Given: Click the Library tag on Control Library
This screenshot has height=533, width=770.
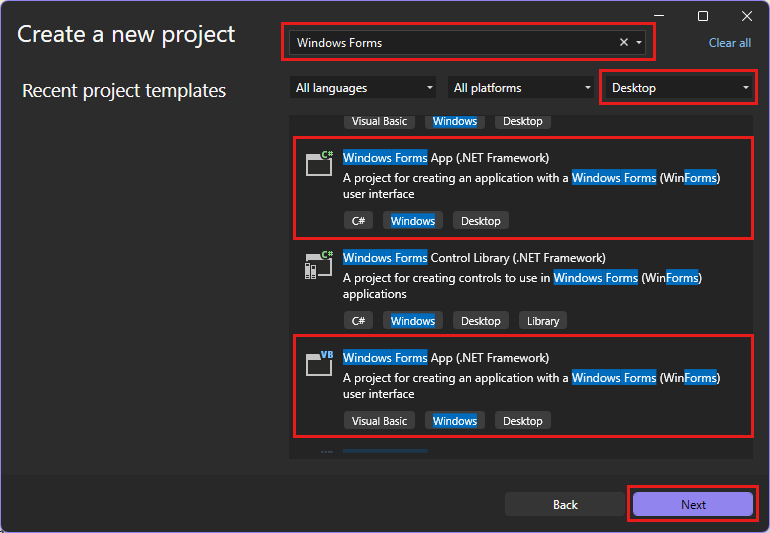Looking at the screenshot, I should [543, 321].
